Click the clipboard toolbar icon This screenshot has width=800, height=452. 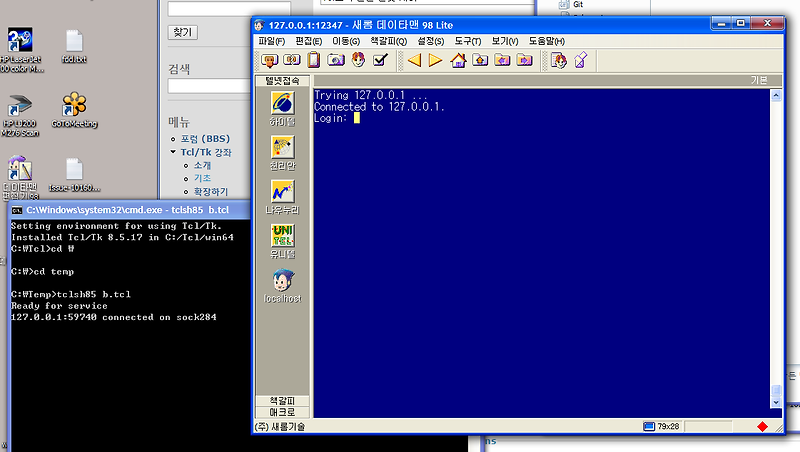314,60
